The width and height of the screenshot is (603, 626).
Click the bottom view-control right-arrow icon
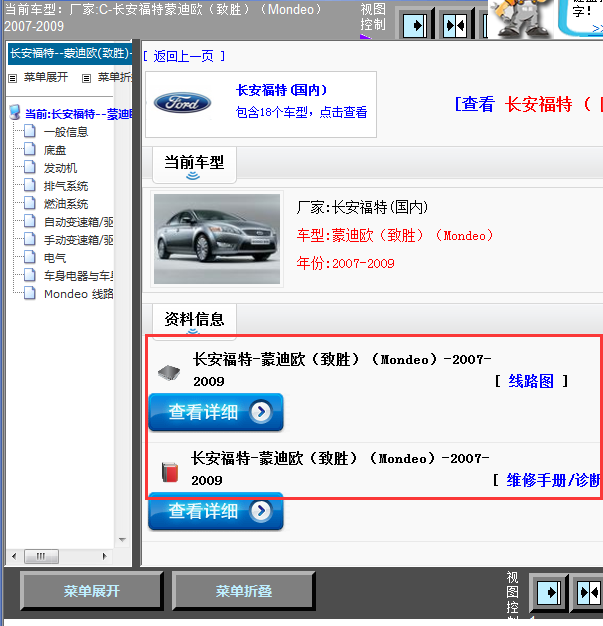point(549,593)
